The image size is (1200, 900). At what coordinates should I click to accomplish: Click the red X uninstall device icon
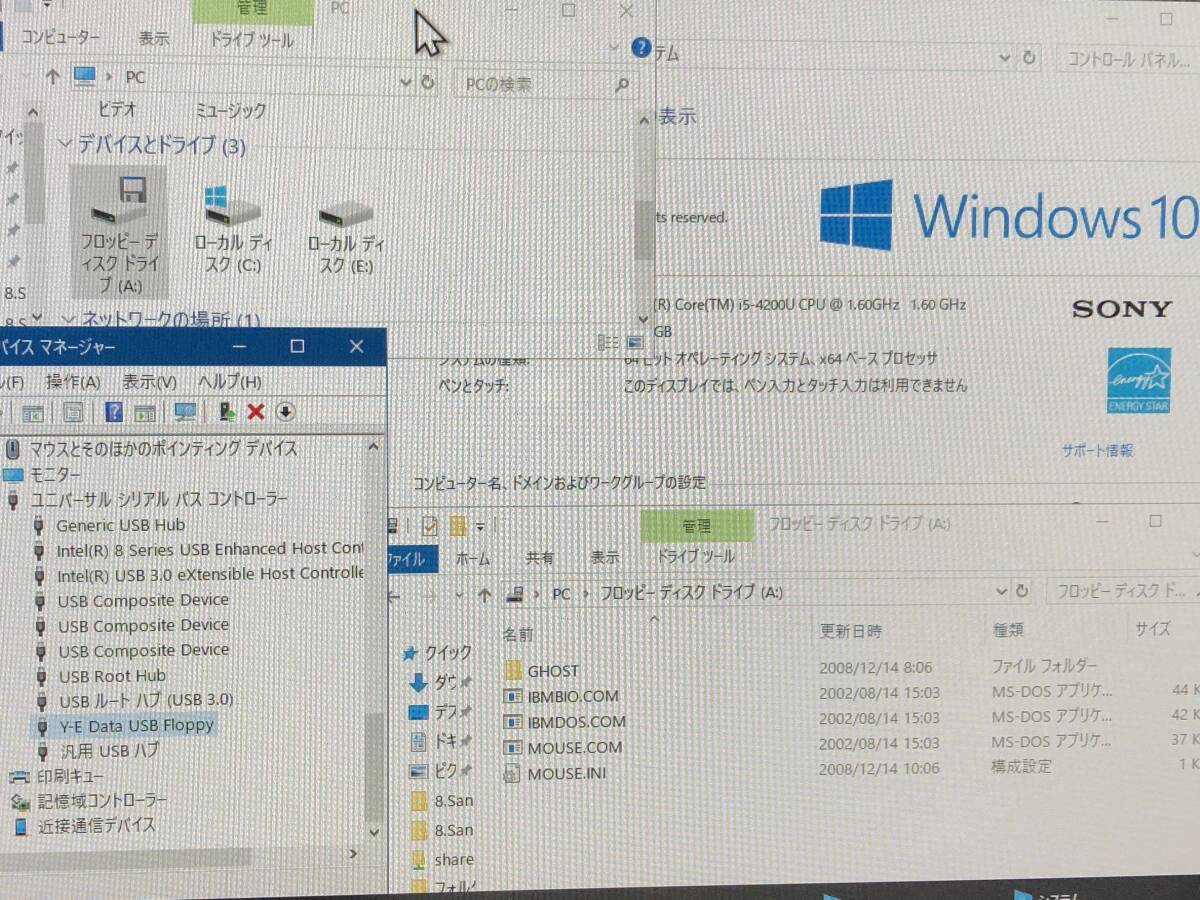point(256,412)
